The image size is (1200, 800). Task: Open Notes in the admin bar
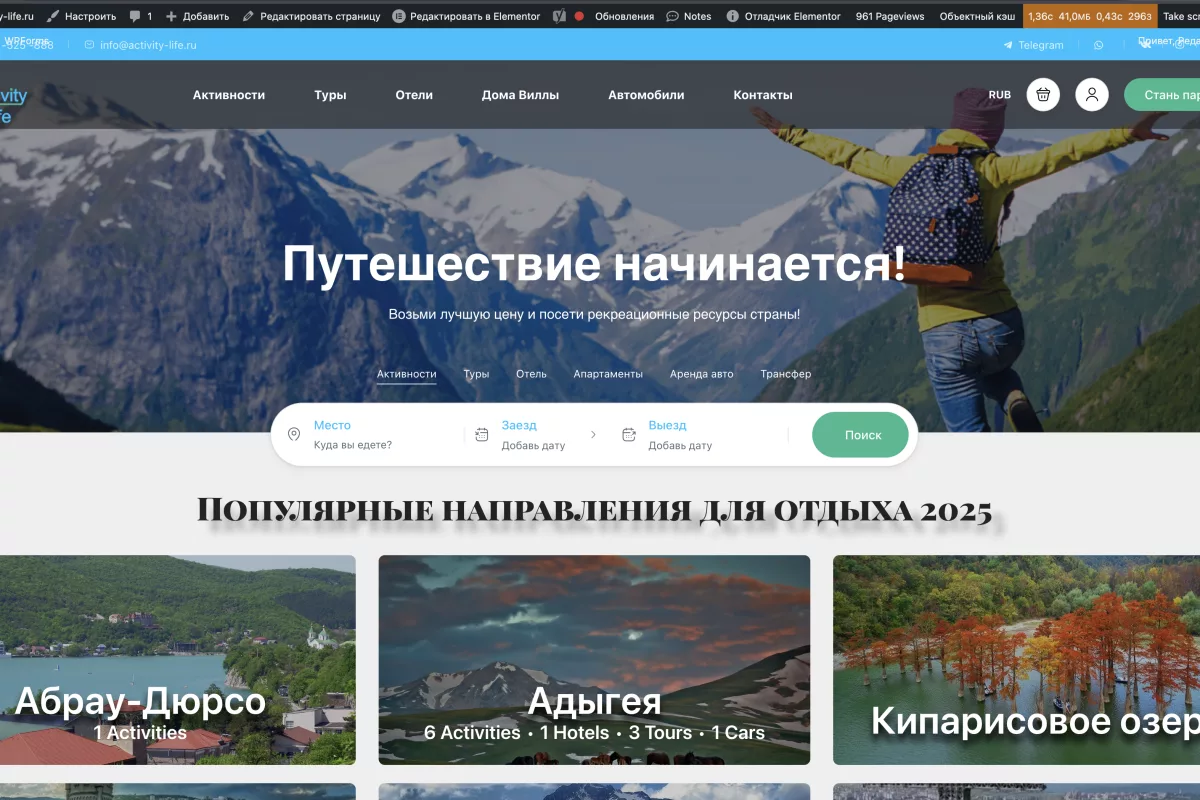(x=689, y=16)
